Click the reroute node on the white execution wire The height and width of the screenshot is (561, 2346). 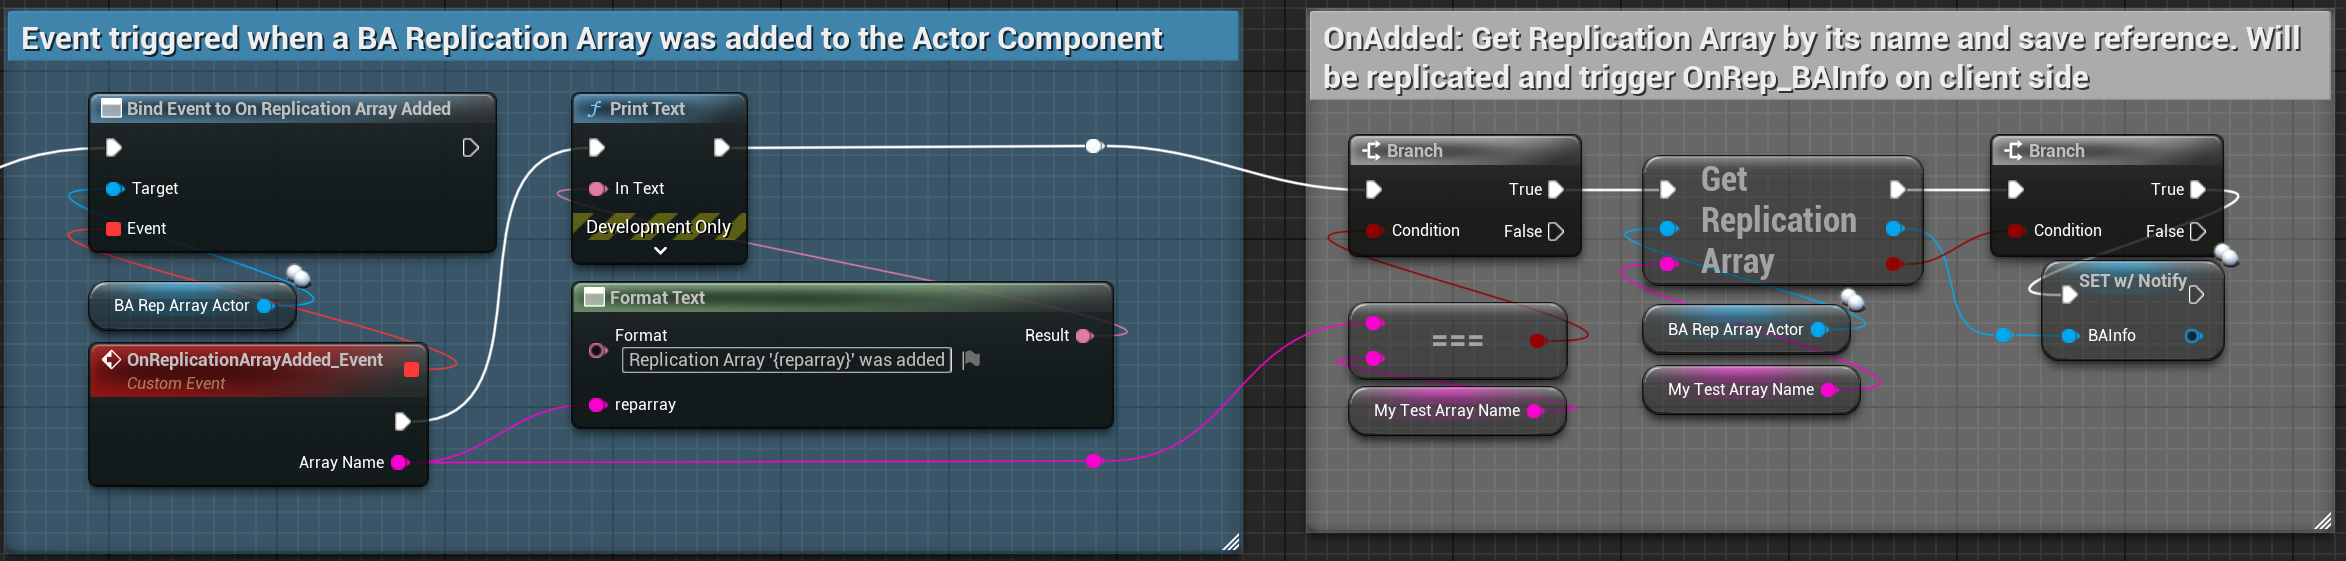pos(1094,147)
